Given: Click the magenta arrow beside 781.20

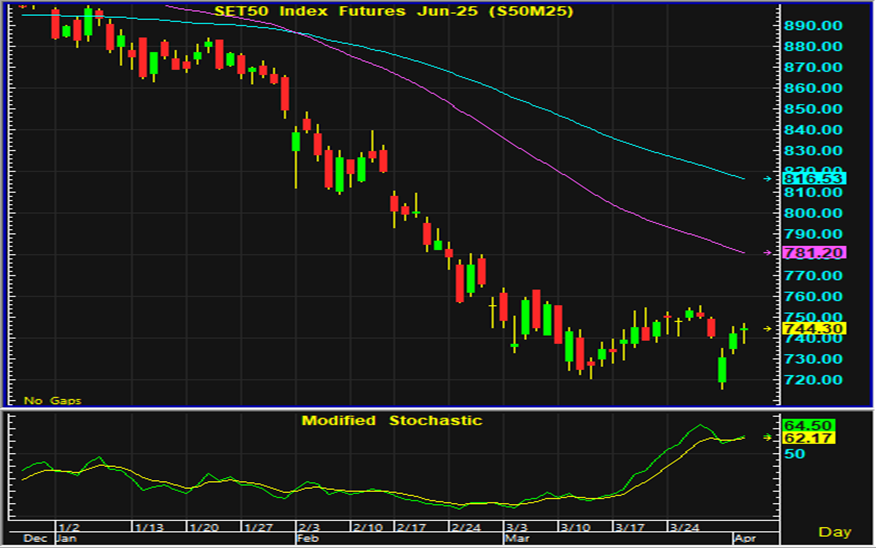Looking at the screenshot, I should point(768,253).
